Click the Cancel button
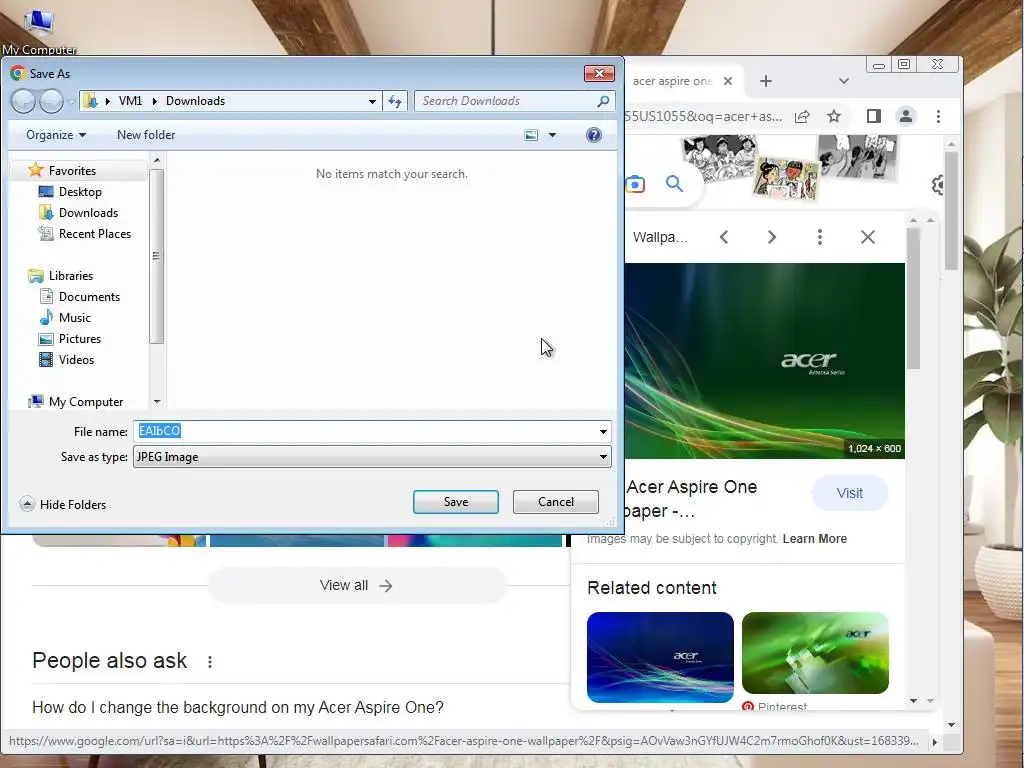The height and width of the screenshot is (768, 1024). (x=556, y=502)
